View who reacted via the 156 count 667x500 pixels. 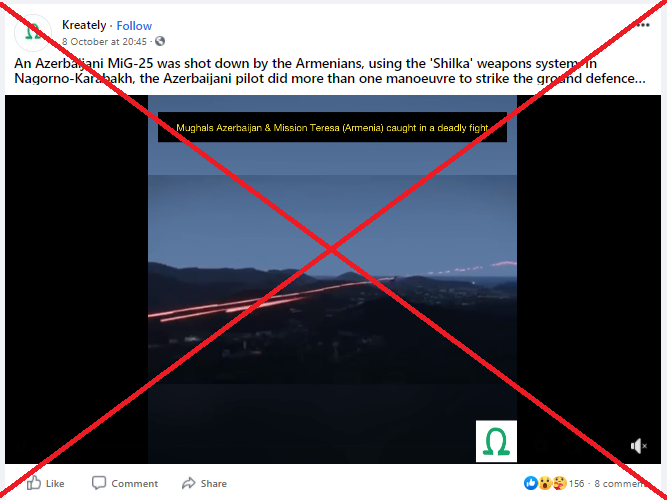point(576,483)
